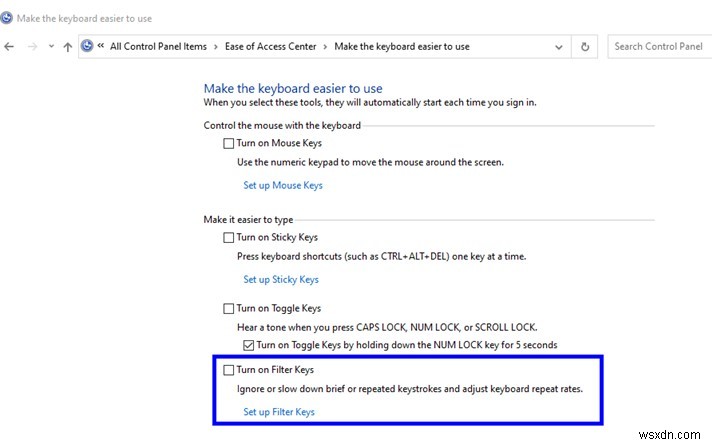Expand arrow after All Control Panel Items
Image resolution: width=712 pixels, height=445 pixels.
click(216, 47)
